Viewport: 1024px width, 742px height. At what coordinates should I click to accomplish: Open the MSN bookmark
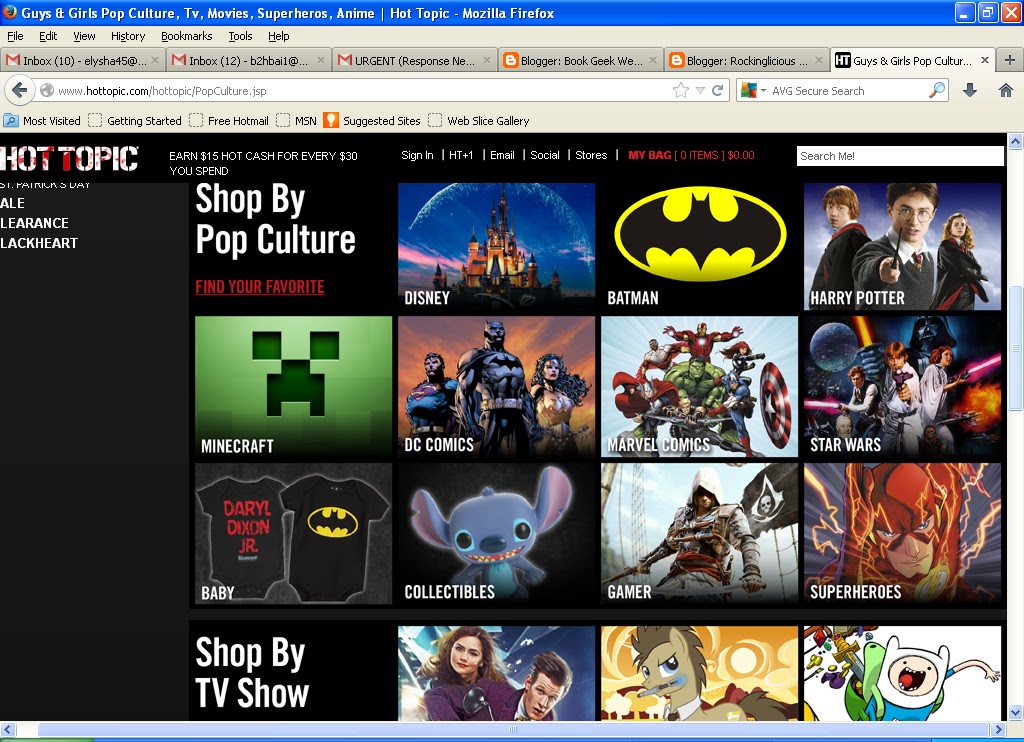click(296, 121)
